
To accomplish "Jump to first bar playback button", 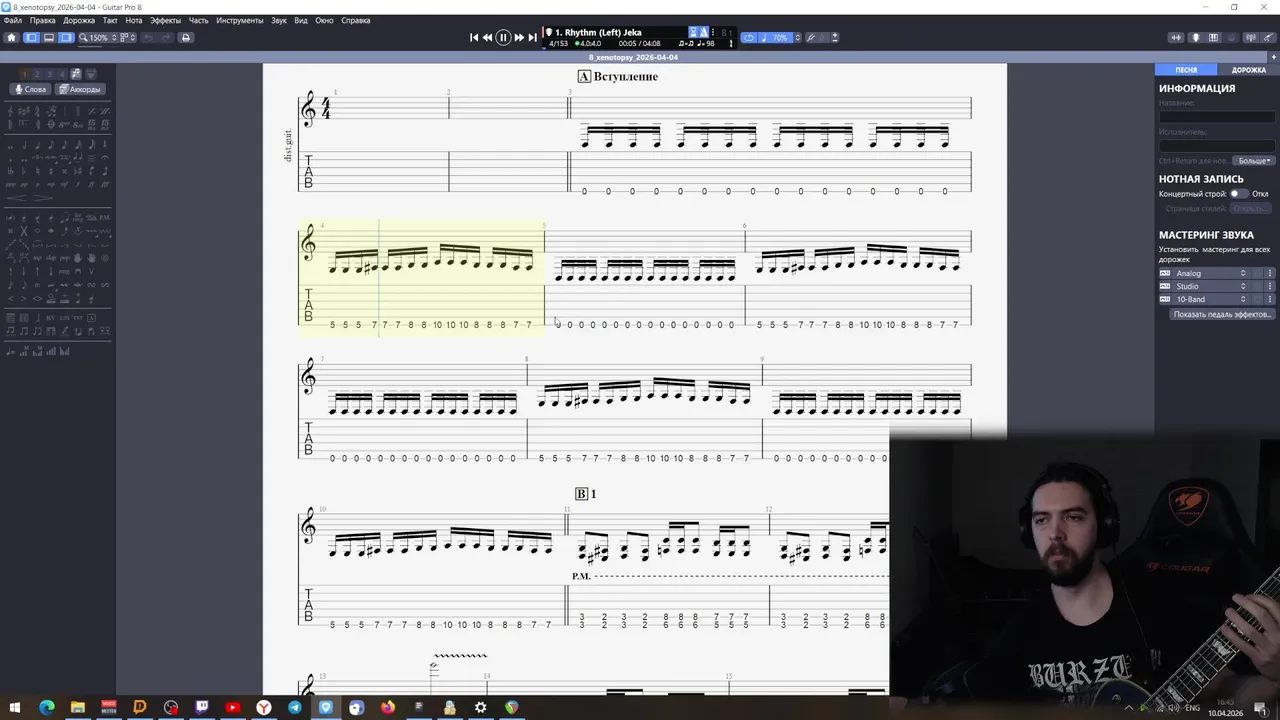I will pyautogui.click(x=474, y=37).
